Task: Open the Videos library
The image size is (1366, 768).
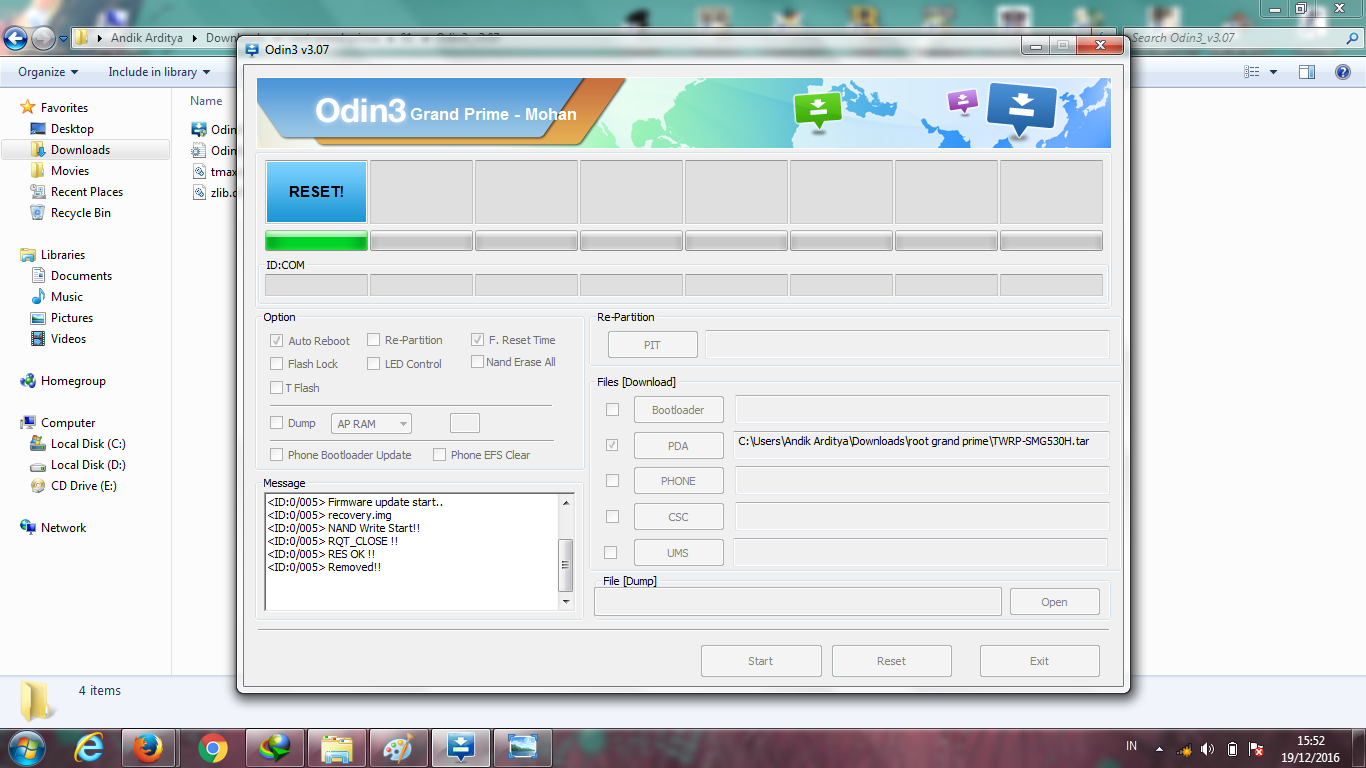Action: 68,339
